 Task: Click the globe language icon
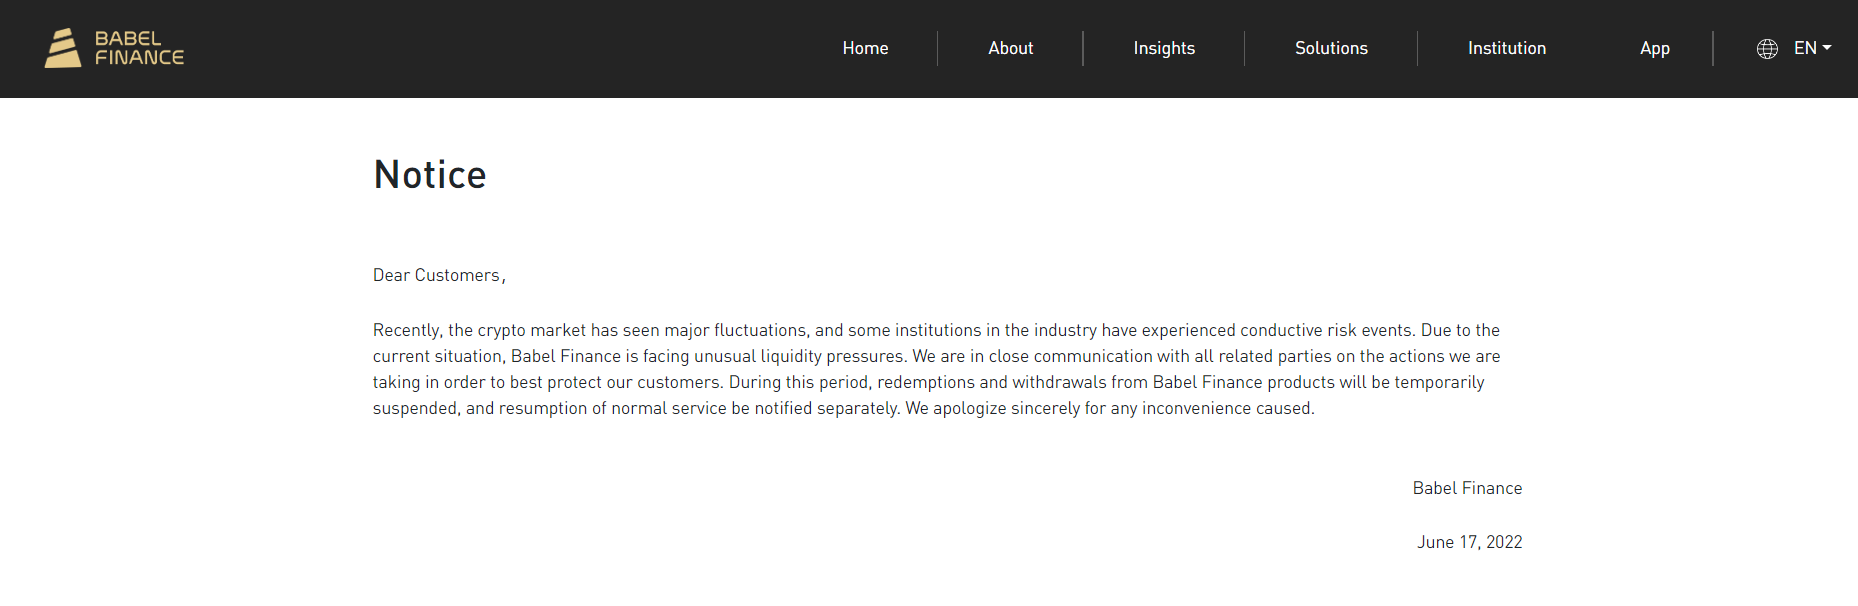[x=1767, y=49]
